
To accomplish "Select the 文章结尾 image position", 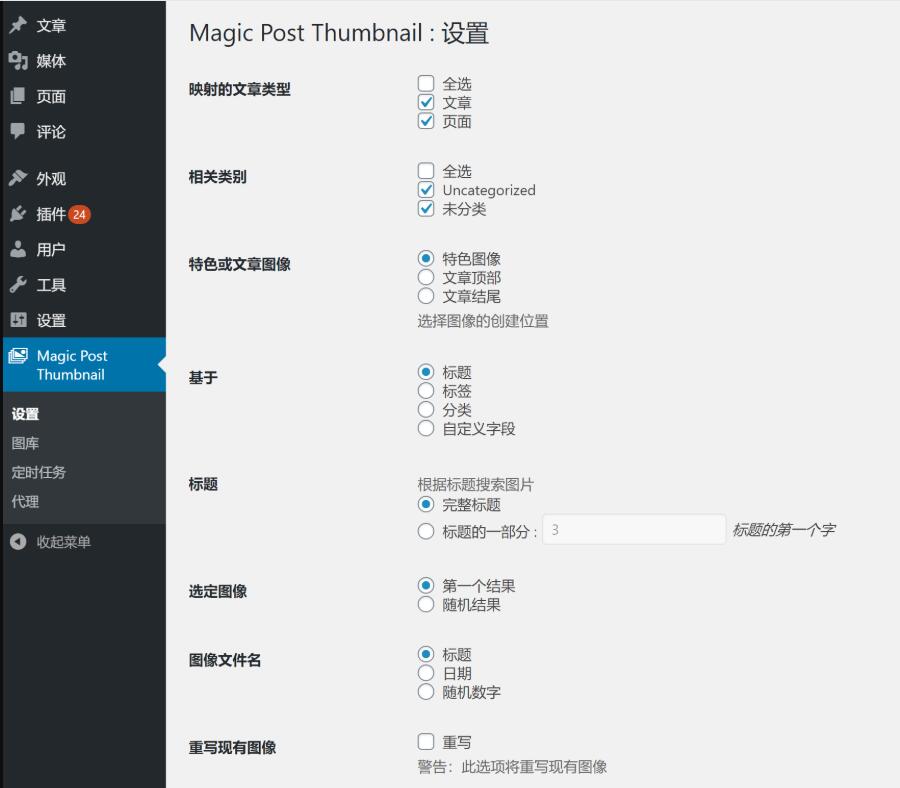I will [x=426, y=296].
